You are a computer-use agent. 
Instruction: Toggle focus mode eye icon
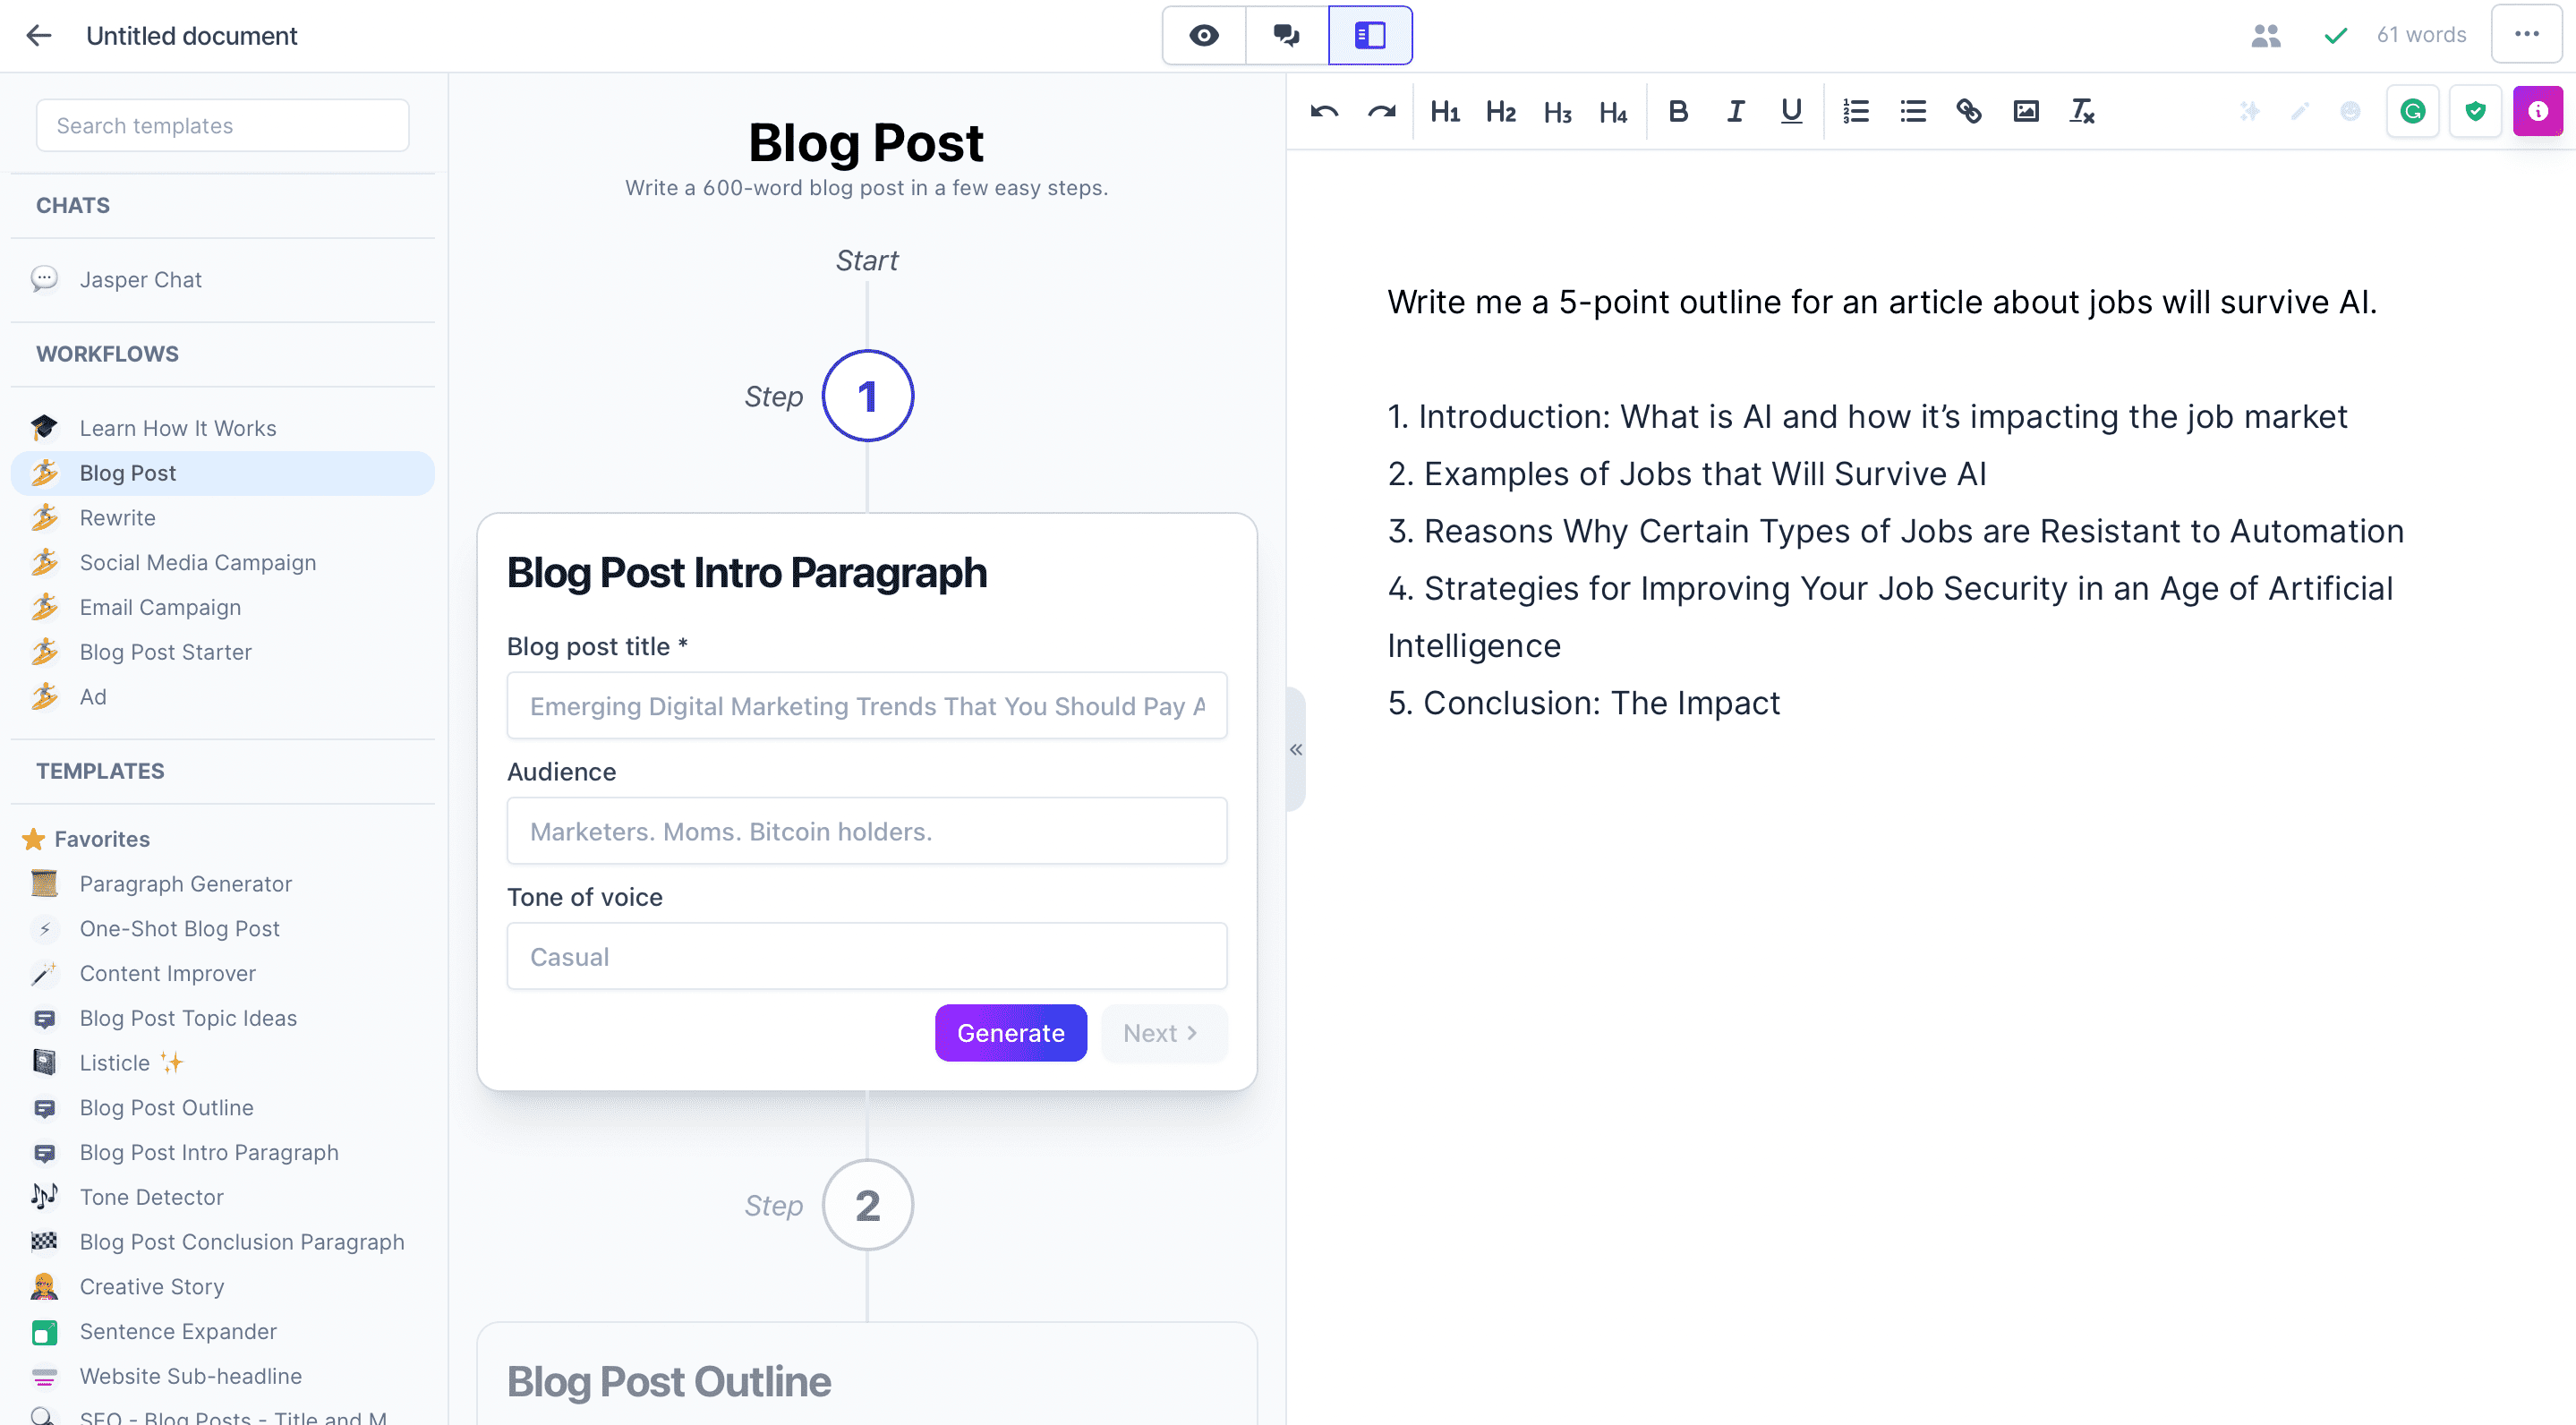1204,36
